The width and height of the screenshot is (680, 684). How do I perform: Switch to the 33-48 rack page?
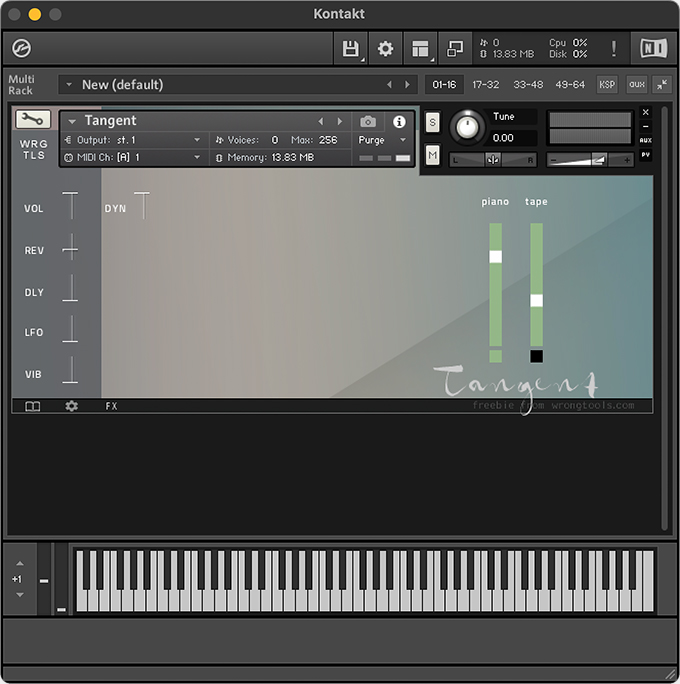(528, 85)
